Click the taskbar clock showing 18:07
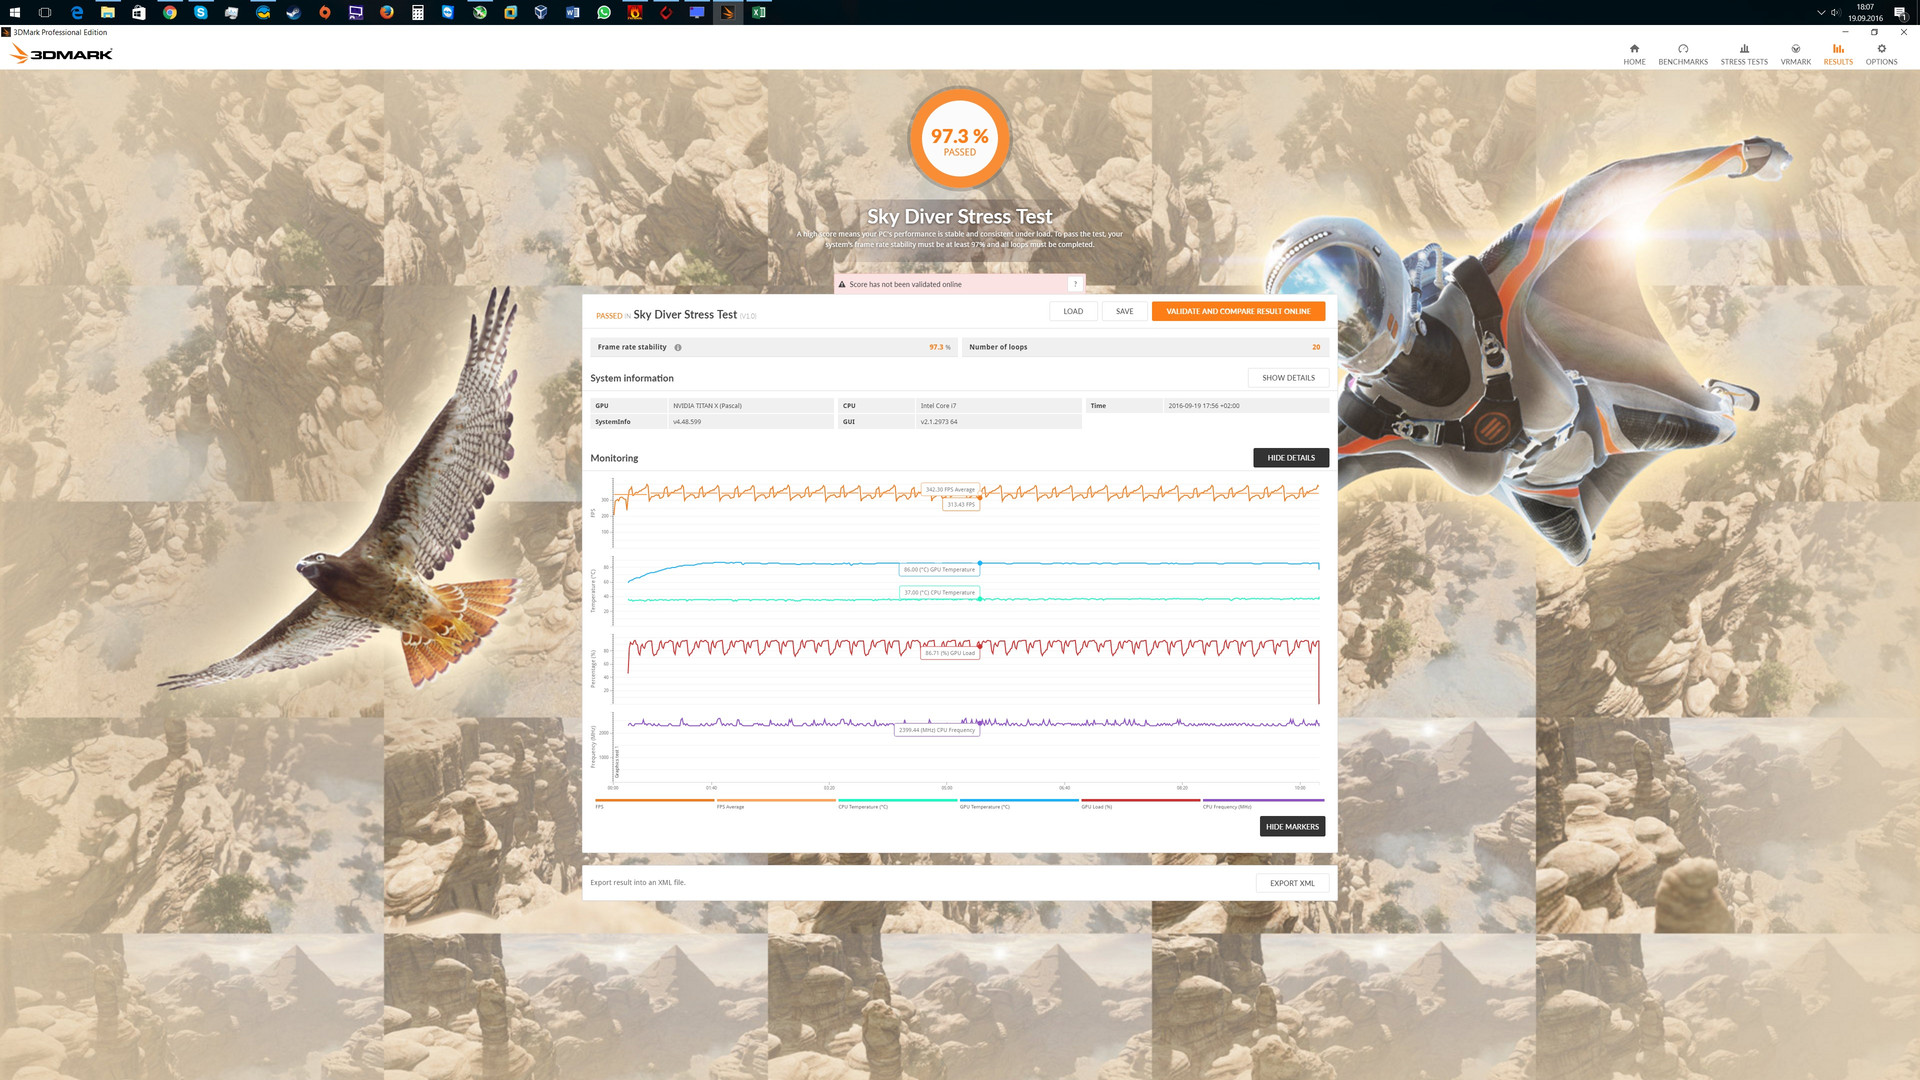This screenshot has width=1920, height=1080. (x=1865, y=12)
